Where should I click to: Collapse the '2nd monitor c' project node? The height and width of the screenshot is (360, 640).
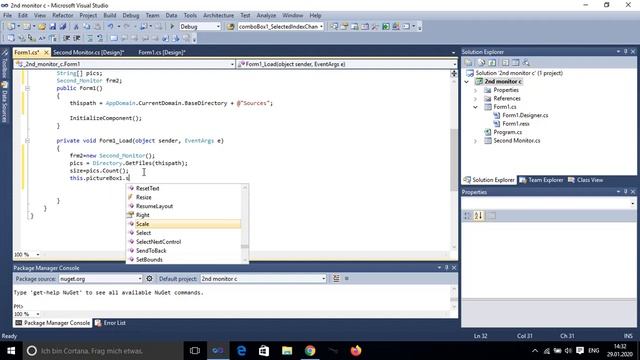pos(467,82)
